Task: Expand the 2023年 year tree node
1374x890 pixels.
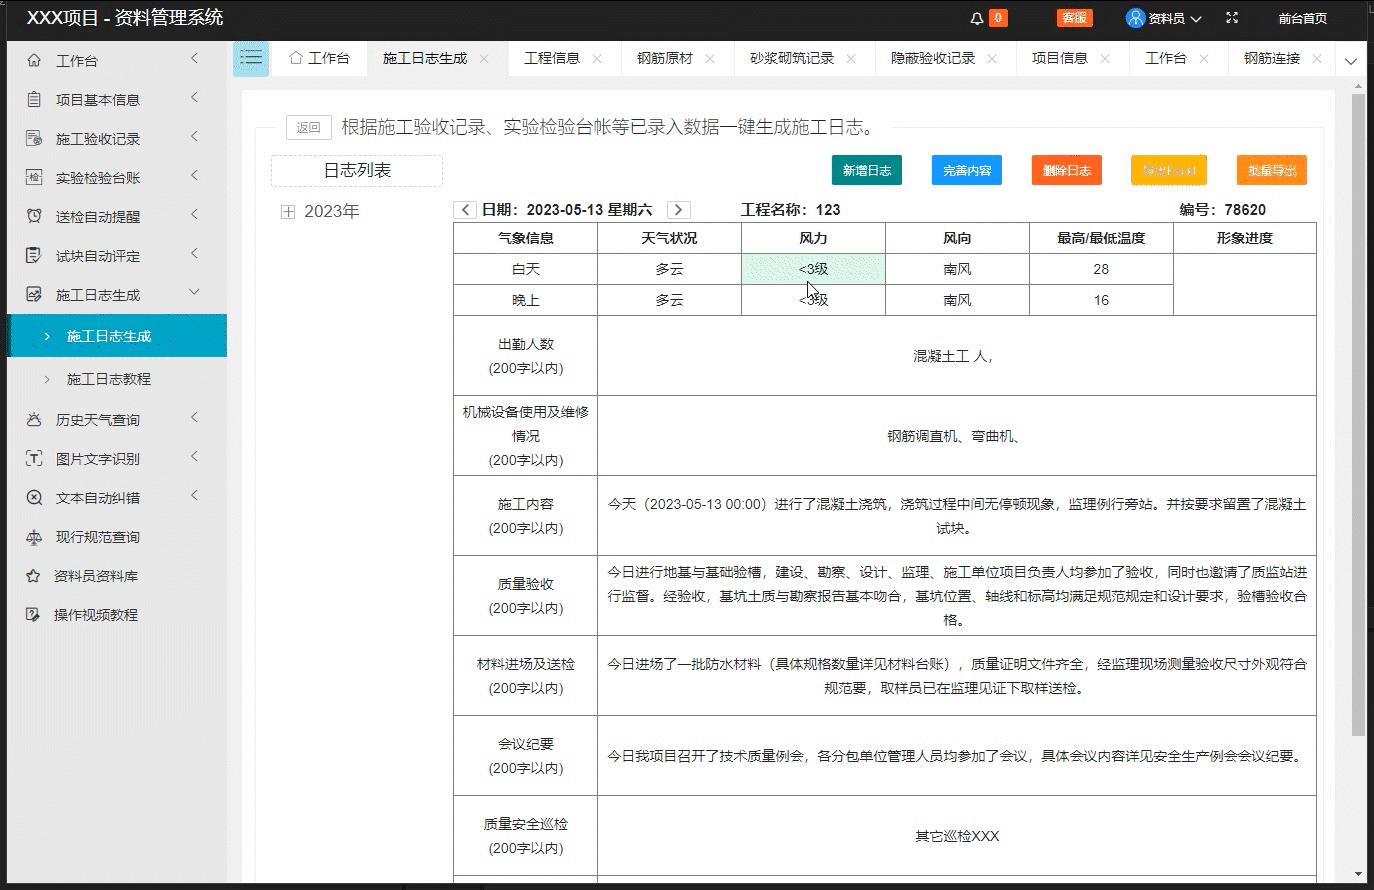Action: tap(287, 211)
